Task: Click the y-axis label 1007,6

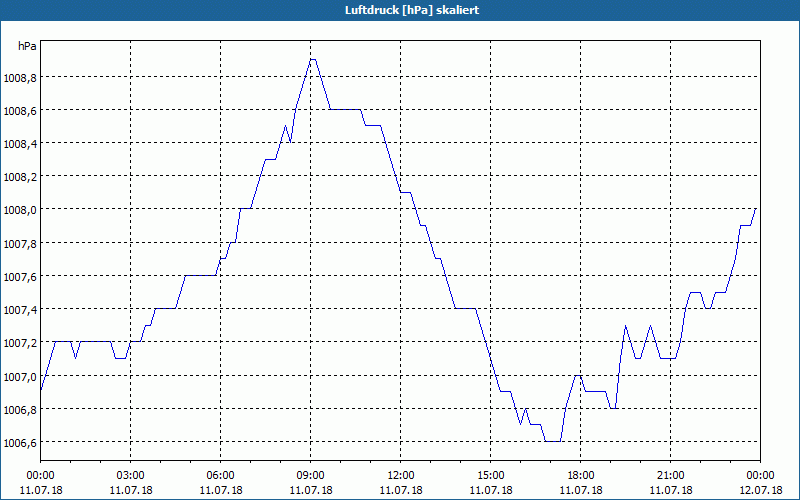Action: [20, 277]
